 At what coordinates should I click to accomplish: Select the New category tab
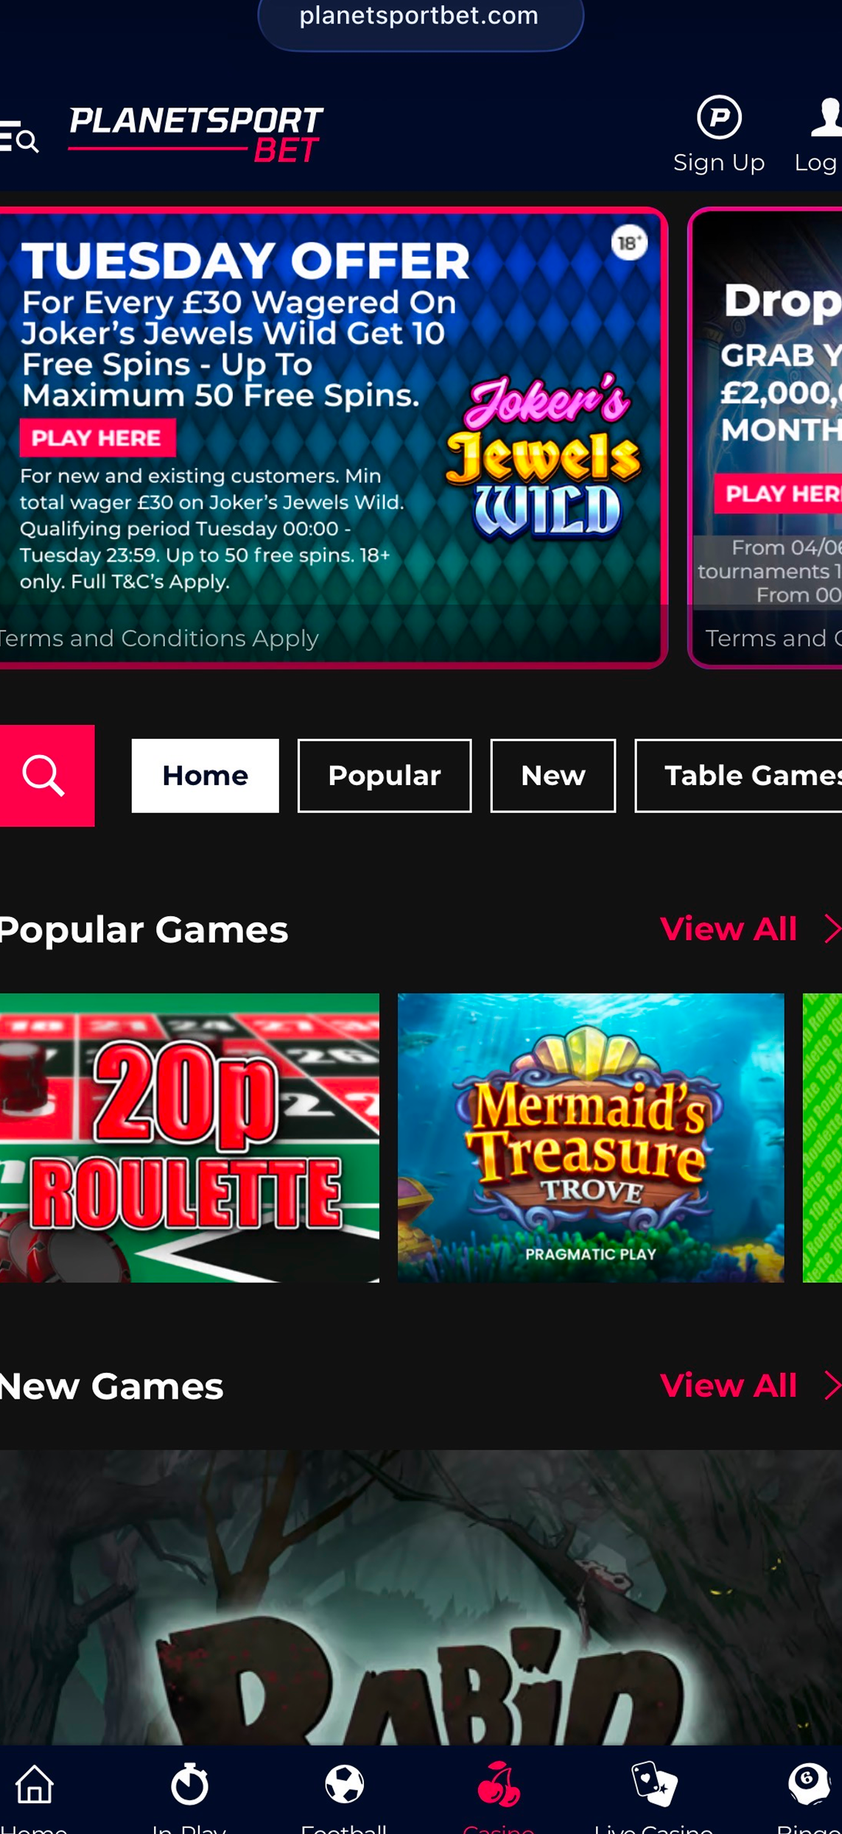coord(553,775)
